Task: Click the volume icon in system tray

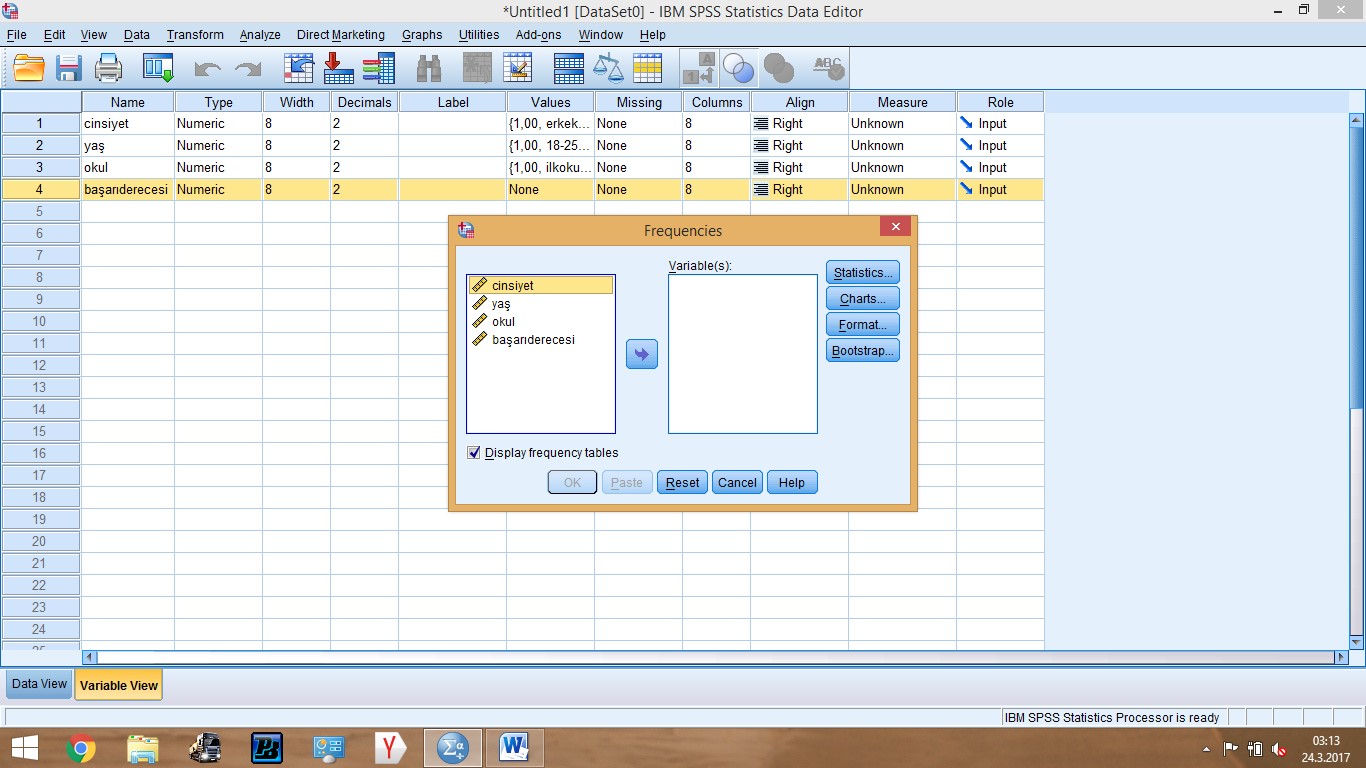Action: point(1279,749)
